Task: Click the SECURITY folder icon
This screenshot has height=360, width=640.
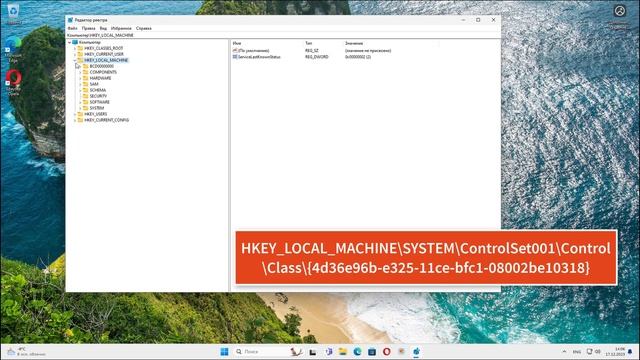Action: point(85,96)
